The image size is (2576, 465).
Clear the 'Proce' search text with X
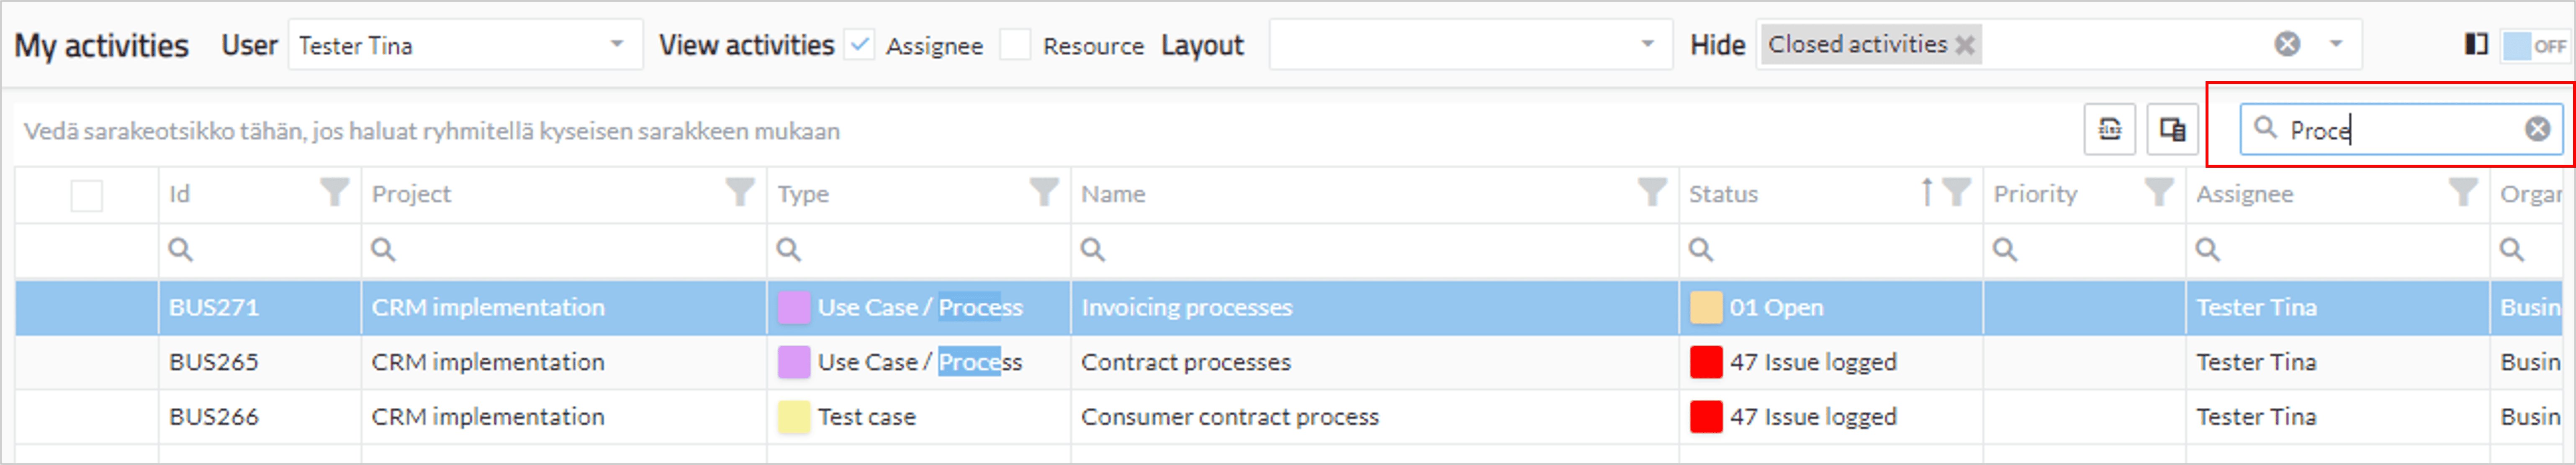click(2537, 129)
